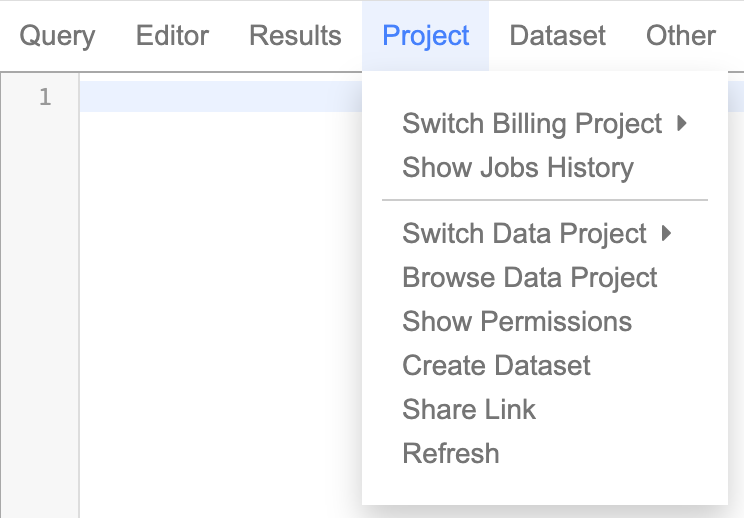Refresh the project via menu
Screen dimensions: 744x518
tap(450, 454)
